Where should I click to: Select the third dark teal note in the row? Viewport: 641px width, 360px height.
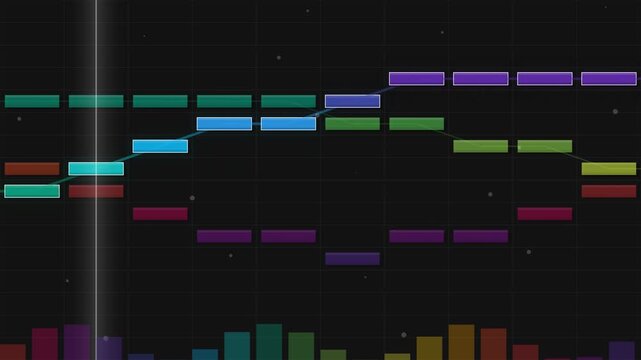pyautogui.click(x=160, y=101)
